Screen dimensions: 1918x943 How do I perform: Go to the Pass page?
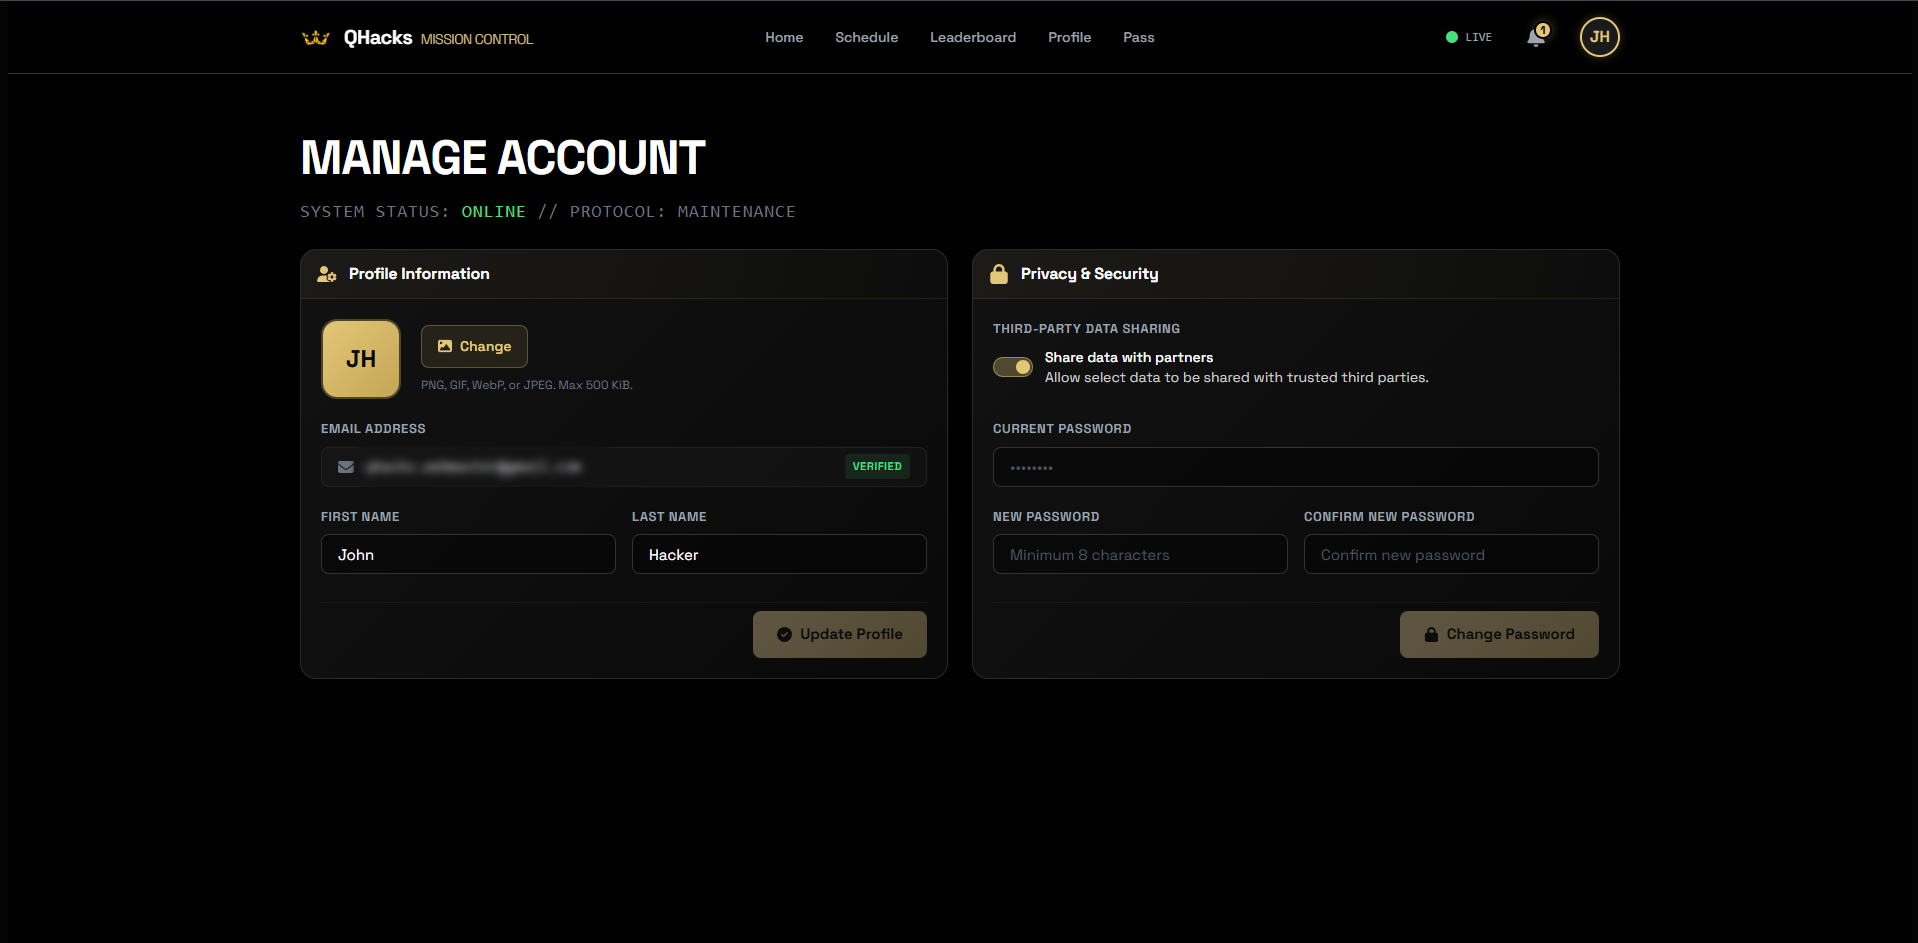click(x=1138, y=37)
